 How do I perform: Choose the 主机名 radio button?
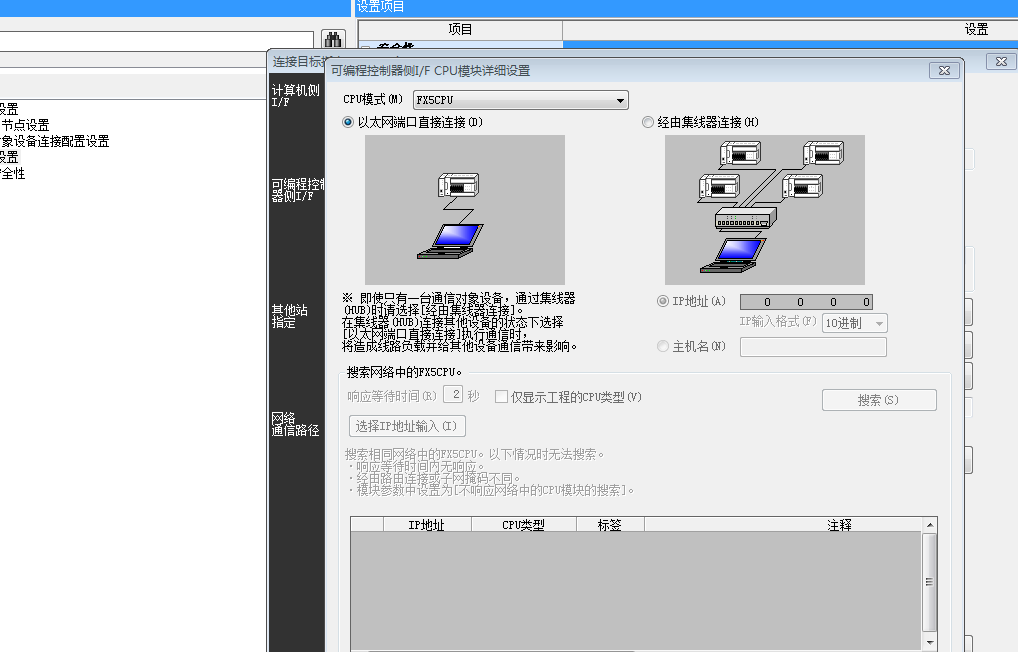663,346
